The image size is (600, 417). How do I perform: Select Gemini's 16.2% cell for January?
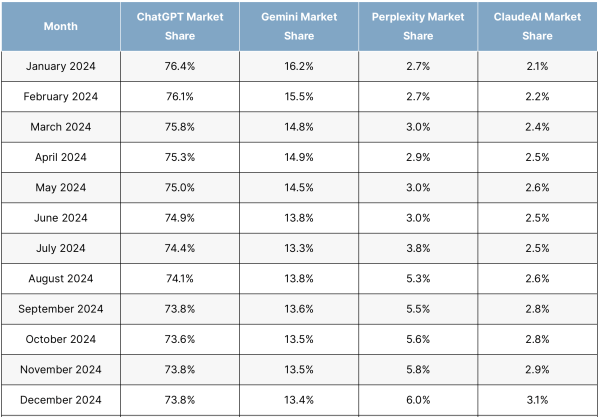(x=298, y=66)
